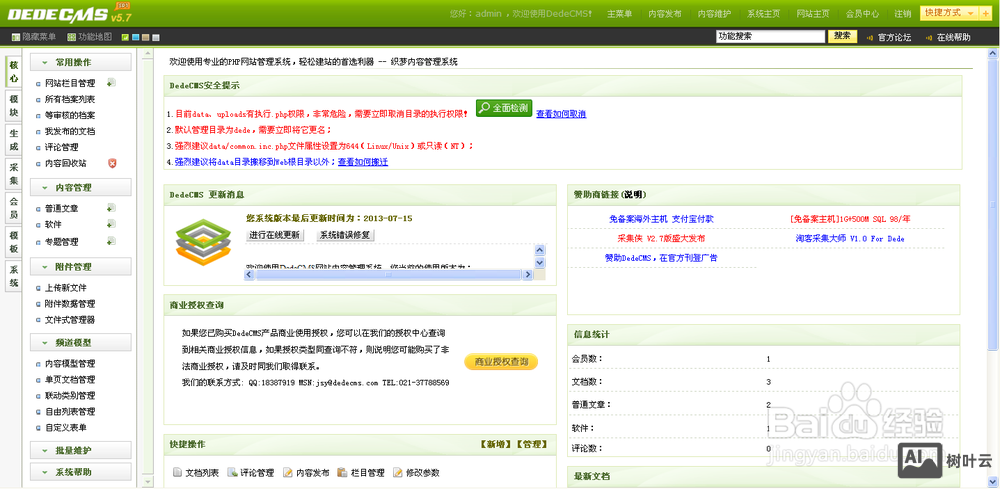Collapse the 常用操作 menu section
The image size is (1000, 489).
[80, 62]
